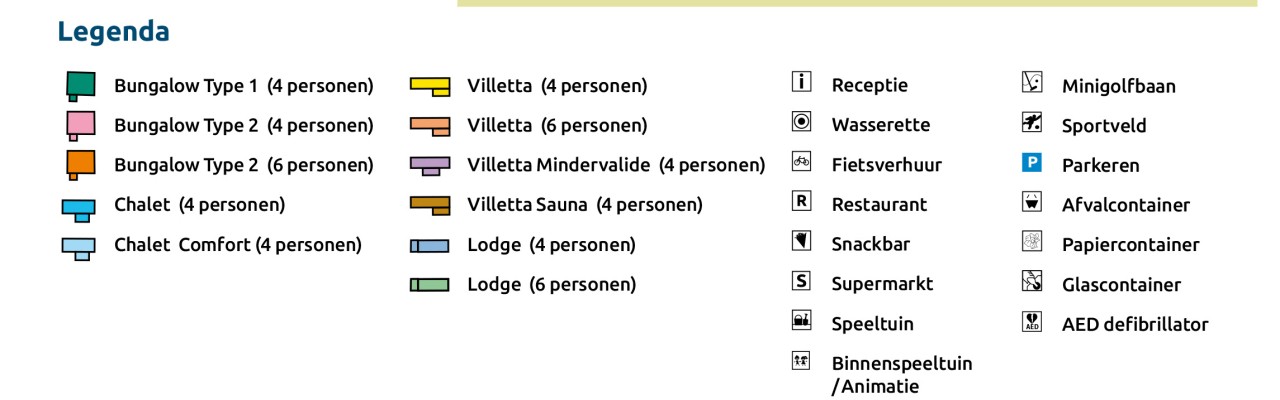Image resolution: width=1280 pixels, height=400 pixels.
Task: Click the Restaurant R icon
Action: pos(801,201)
